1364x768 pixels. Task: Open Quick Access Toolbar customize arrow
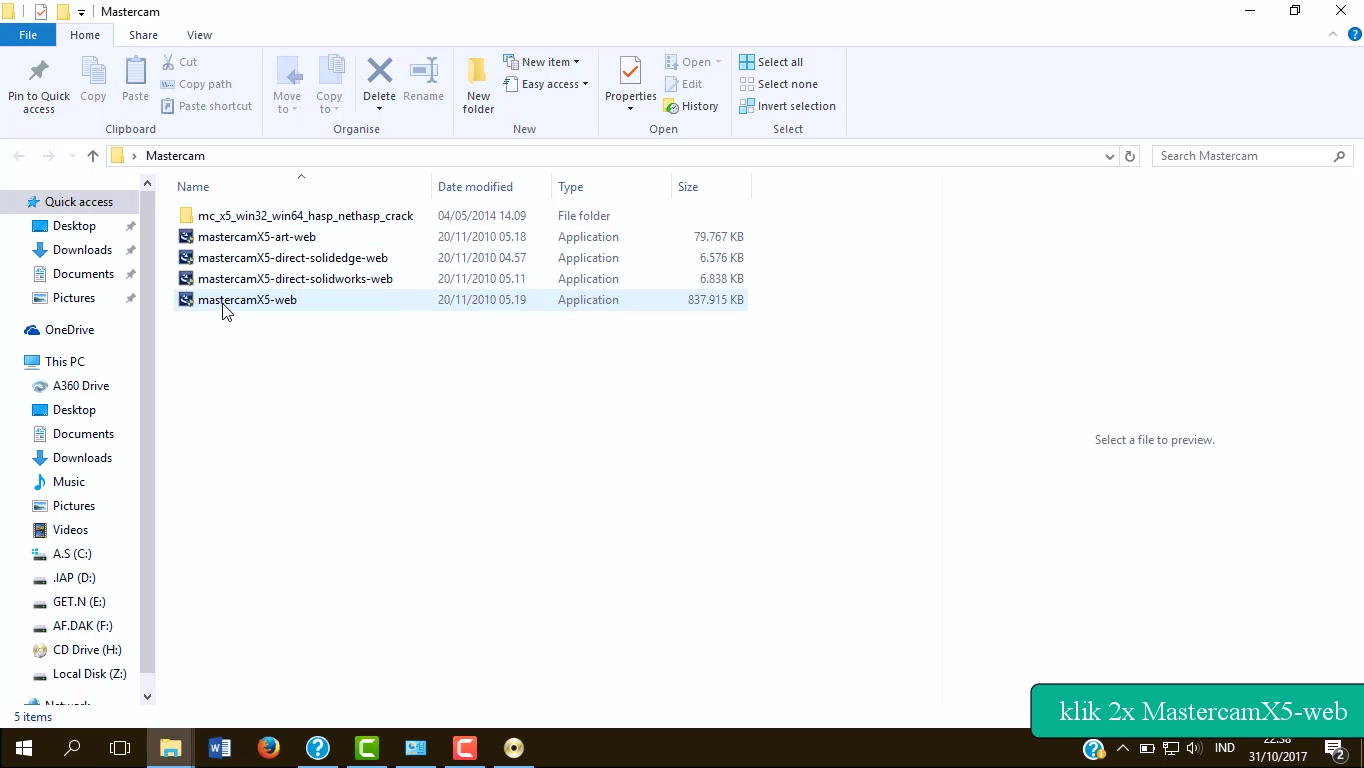coord(81,12)
